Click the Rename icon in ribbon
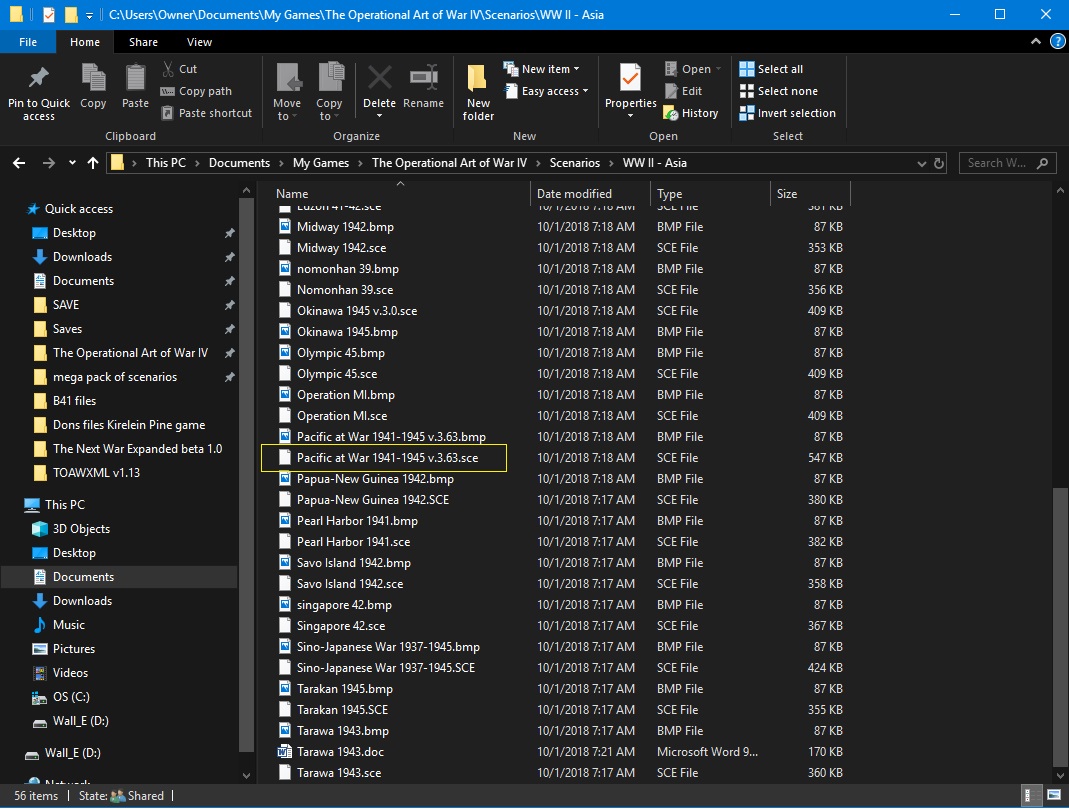This screenshot has height=809, width=1069. pyautogui.click(x=423, y=78)
